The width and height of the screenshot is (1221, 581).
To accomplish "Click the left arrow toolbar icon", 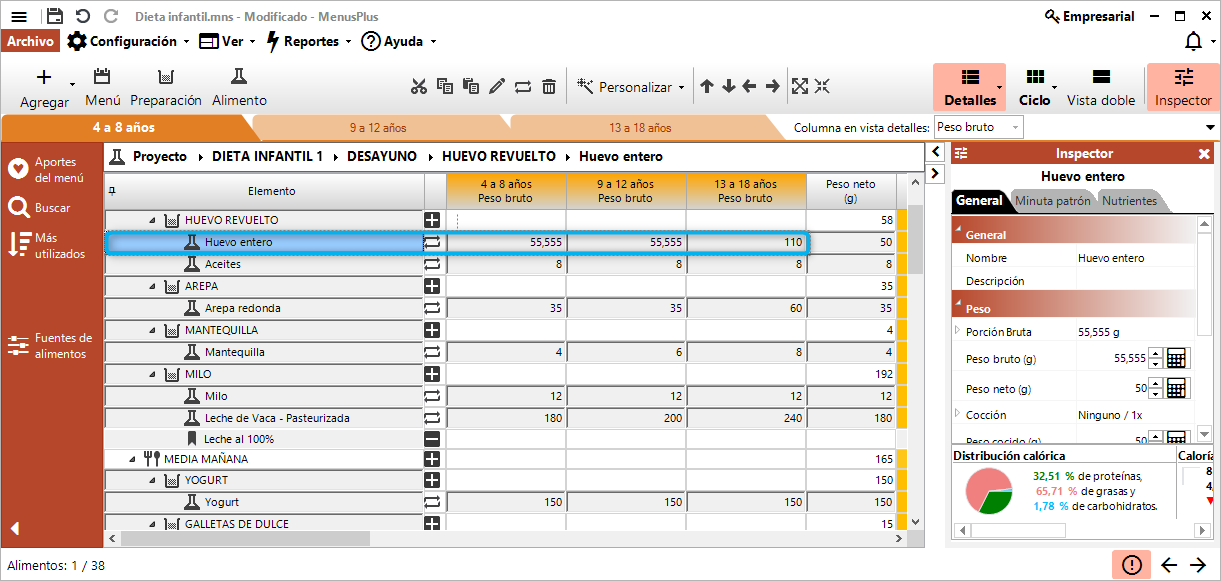I will click(750, 86).
